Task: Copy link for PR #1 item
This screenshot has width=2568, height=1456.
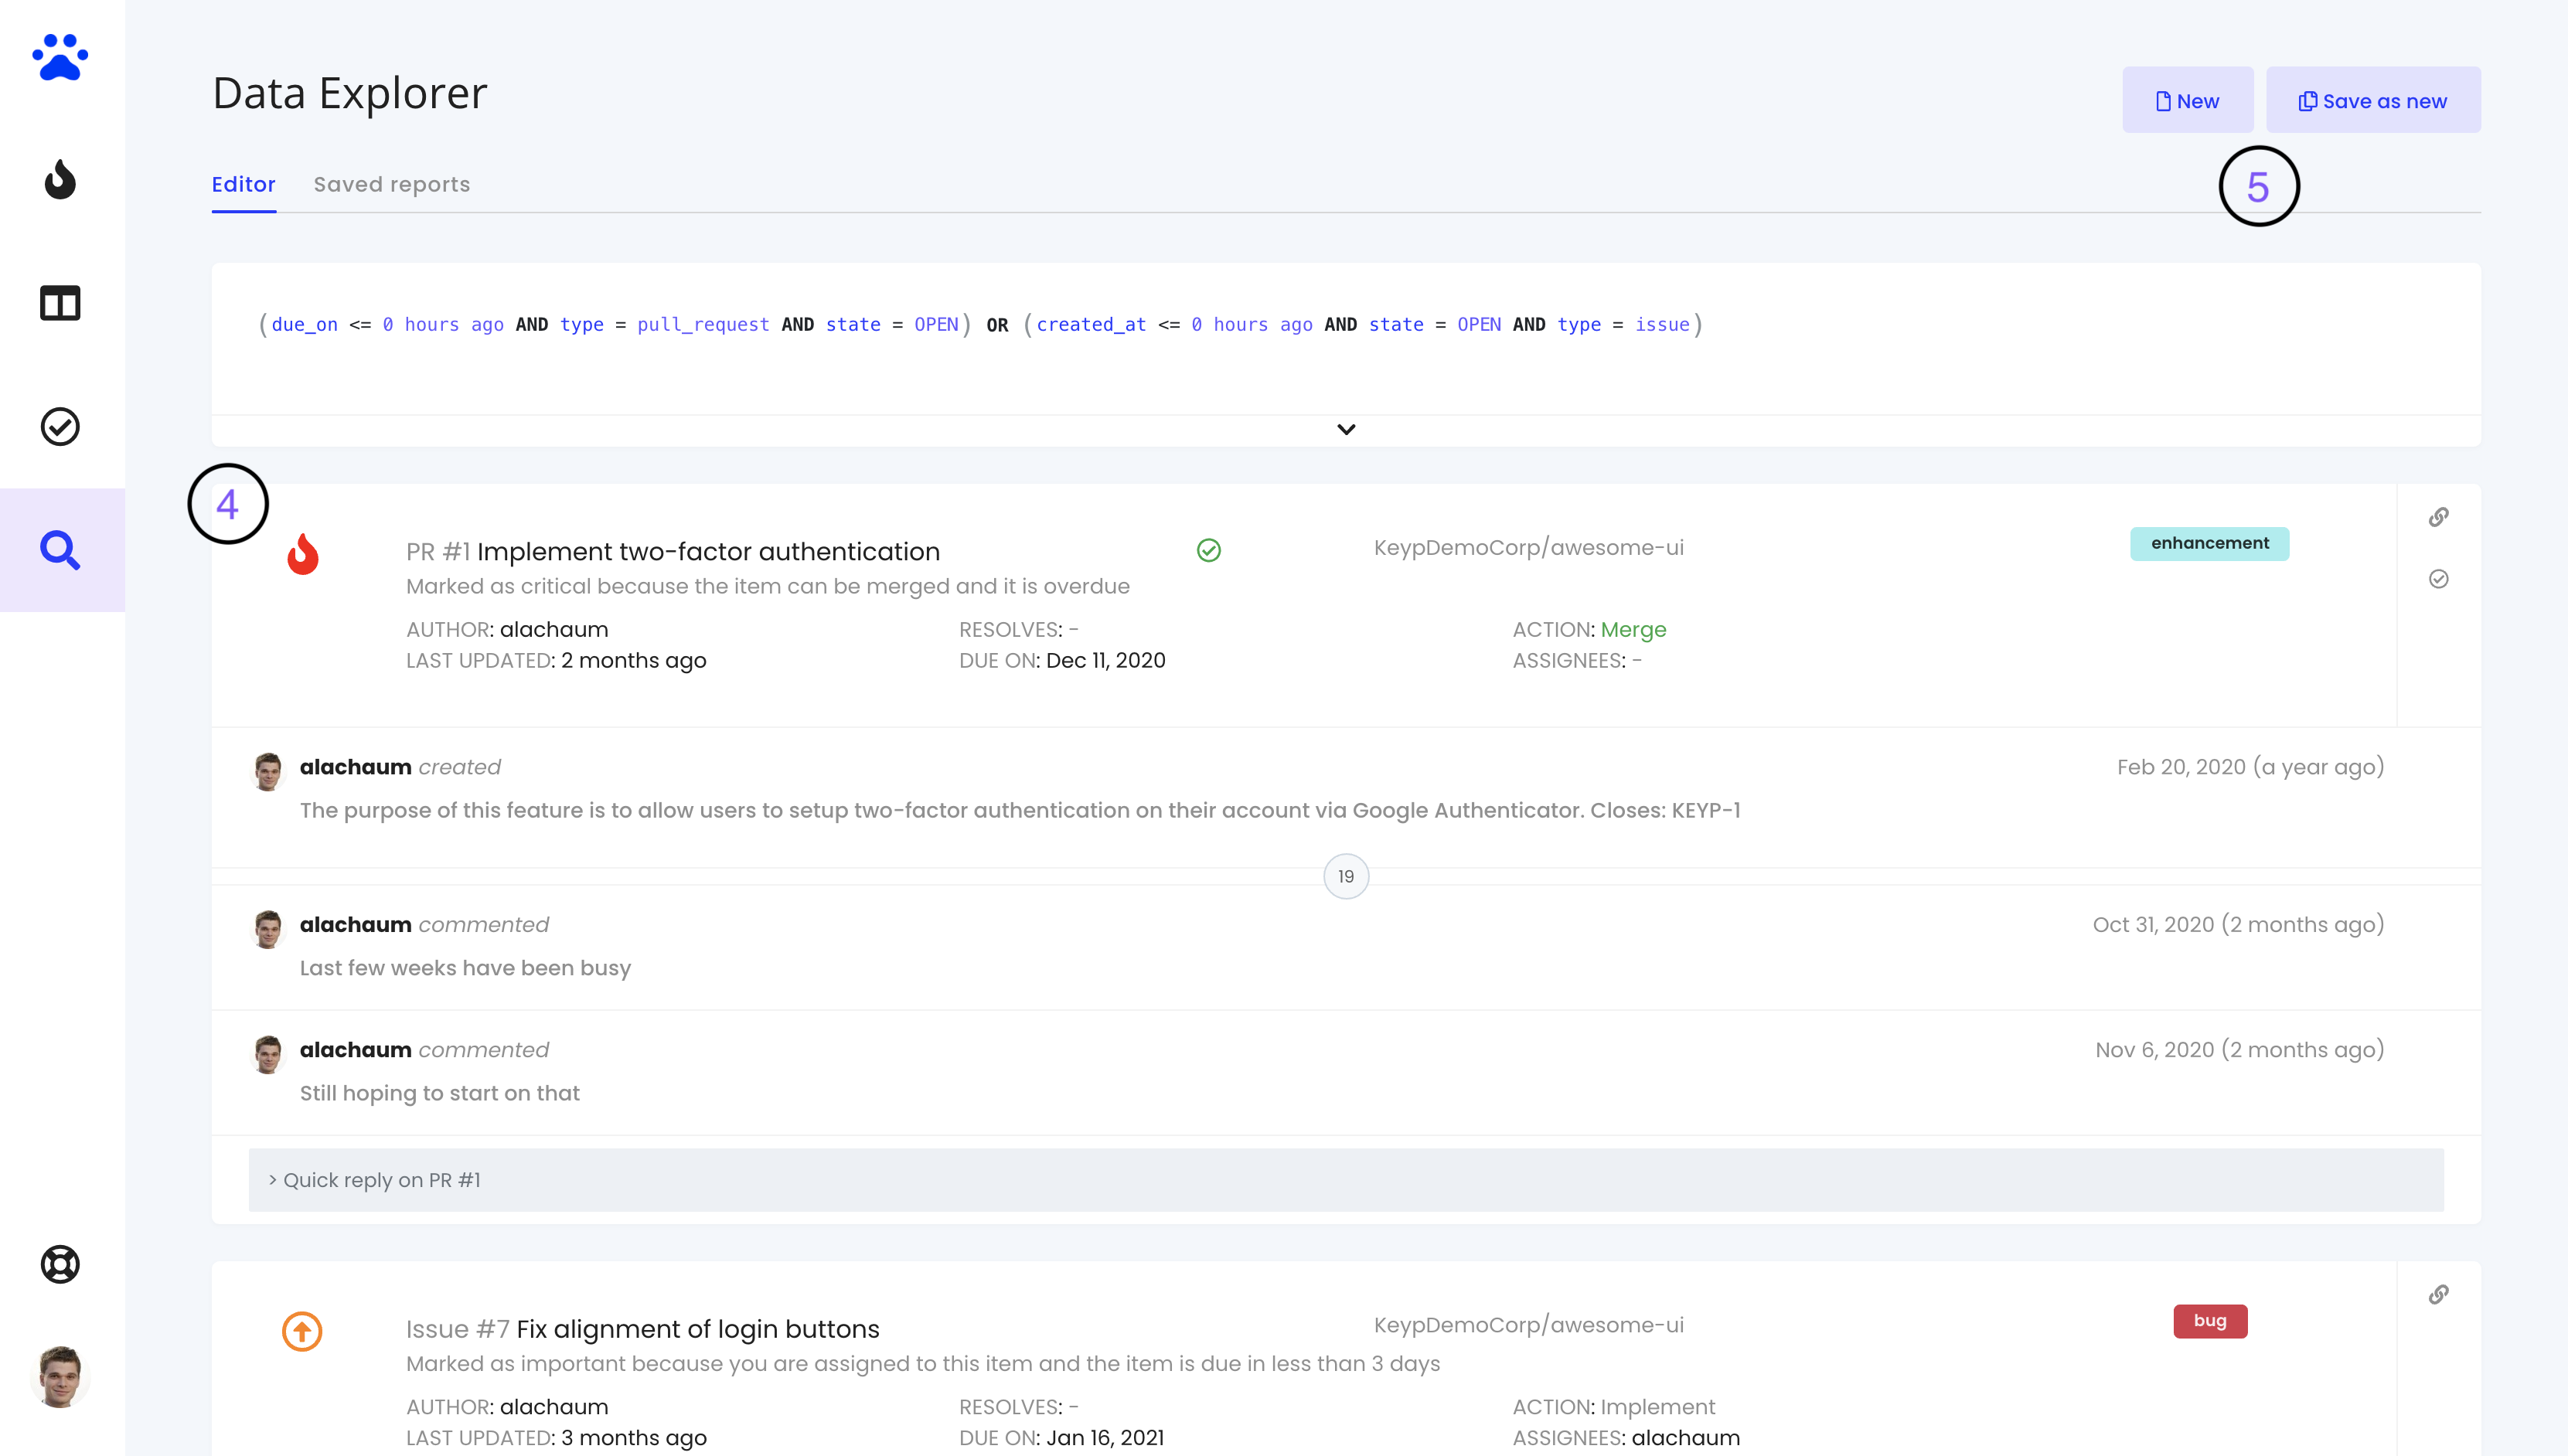Action: tap(2438, 517)
